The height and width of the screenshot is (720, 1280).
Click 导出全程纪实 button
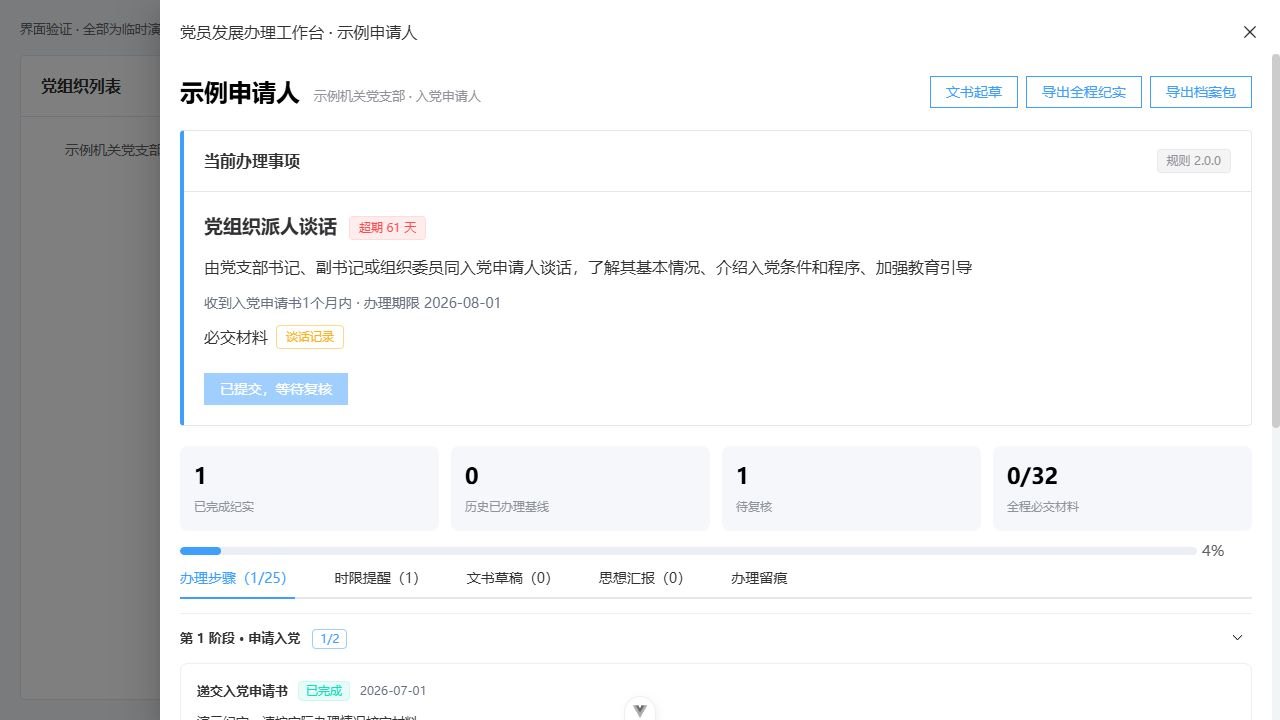click(1084, 92)
